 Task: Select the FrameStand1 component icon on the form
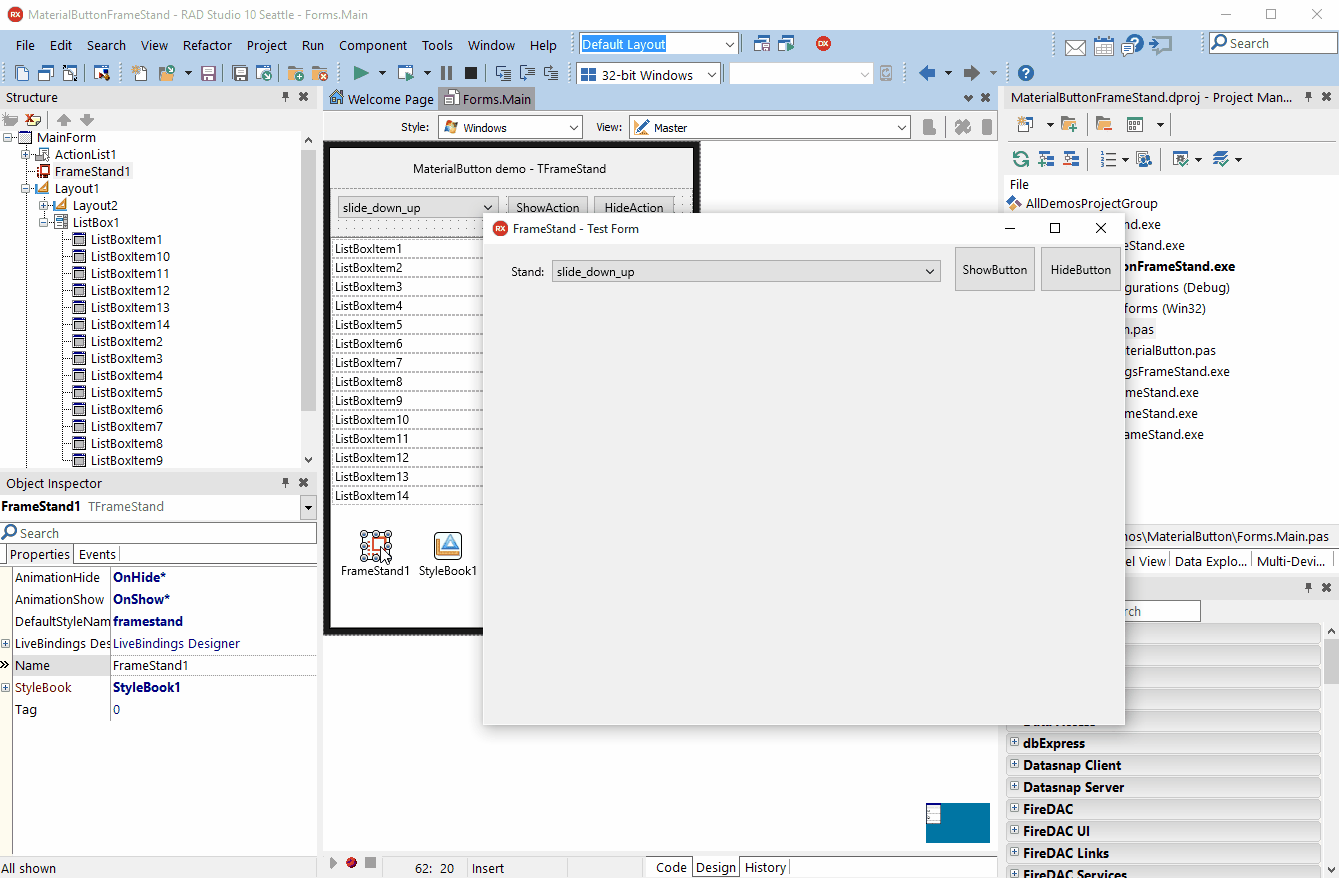pyautogui.click(x=375, y=546)
